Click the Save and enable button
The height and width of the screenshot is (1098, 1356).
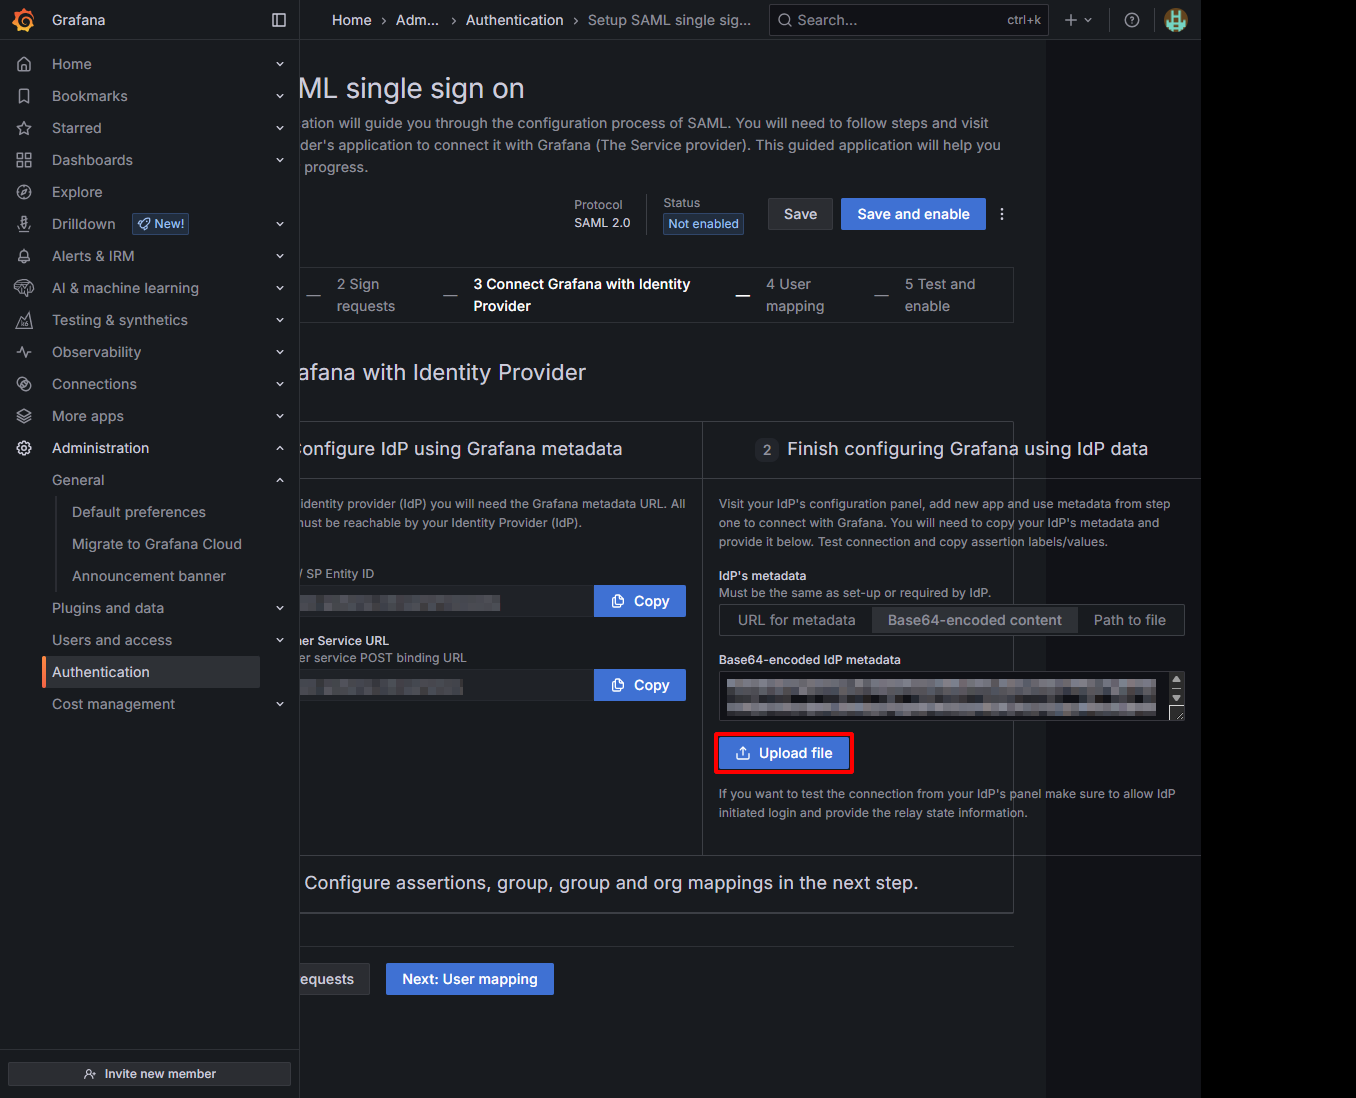[x=912, y=214]
